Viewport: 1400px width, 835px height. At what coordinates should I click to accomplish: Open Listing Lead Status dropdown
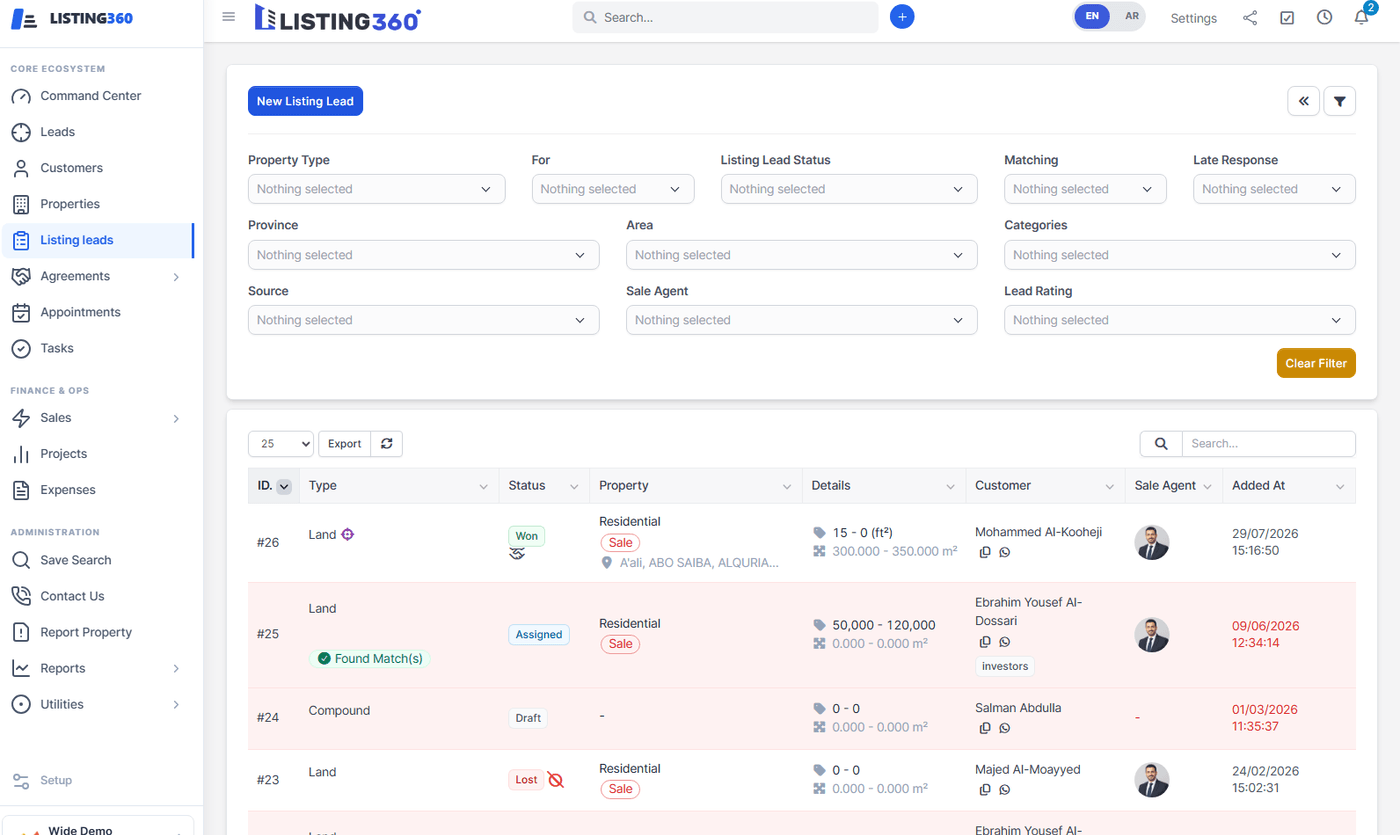coord(849,189)
